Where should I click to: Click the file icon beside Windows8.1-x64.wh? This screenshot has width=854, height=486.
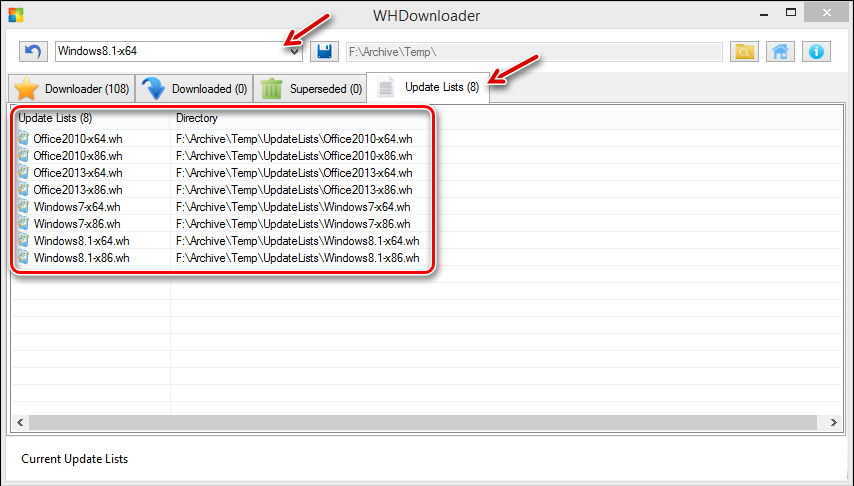point(23,240)
